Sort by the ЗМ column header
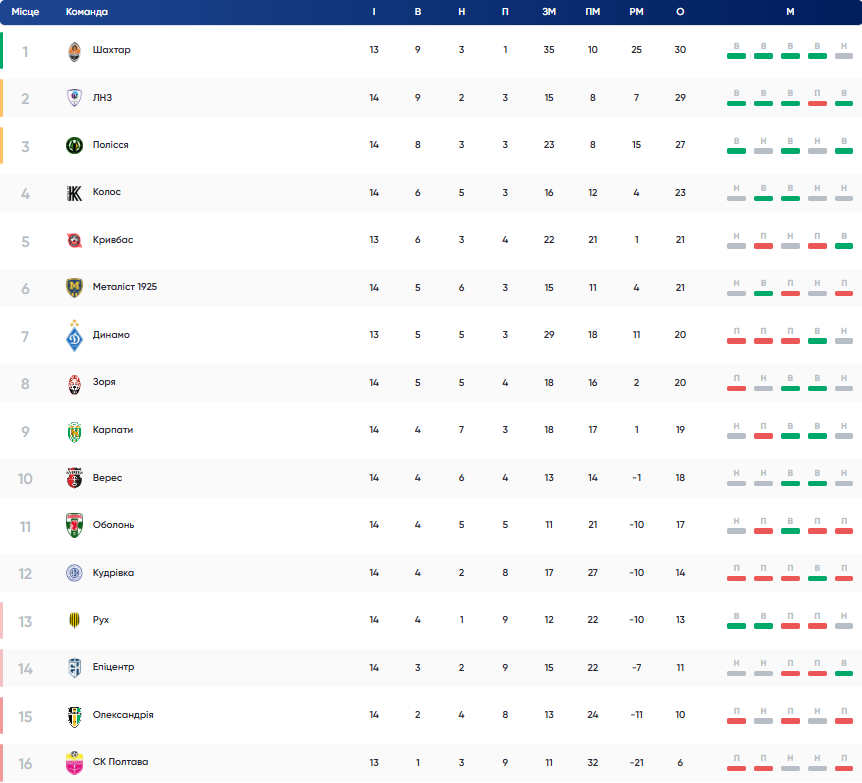The width and height of the screenshot is (862, 783). pyautogui.click(x=549, y=12)
